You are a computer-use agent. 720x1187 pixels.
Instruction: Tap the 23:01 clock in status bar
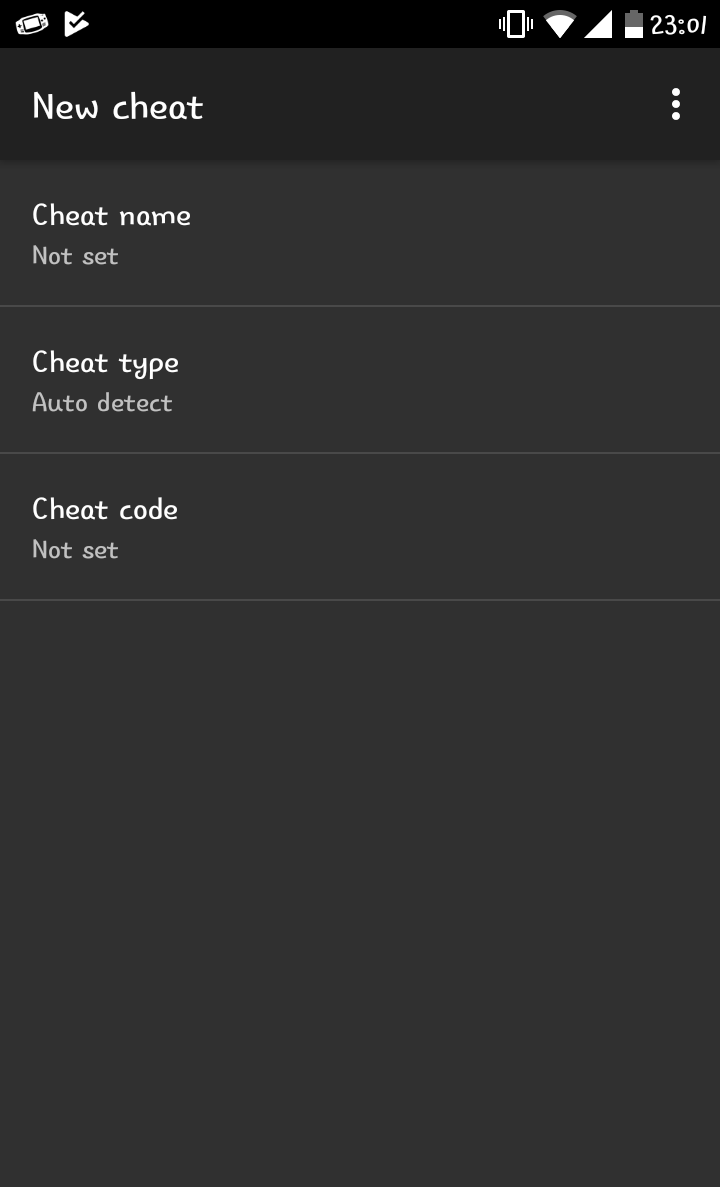pyautogui.click(x=679, y=24)
